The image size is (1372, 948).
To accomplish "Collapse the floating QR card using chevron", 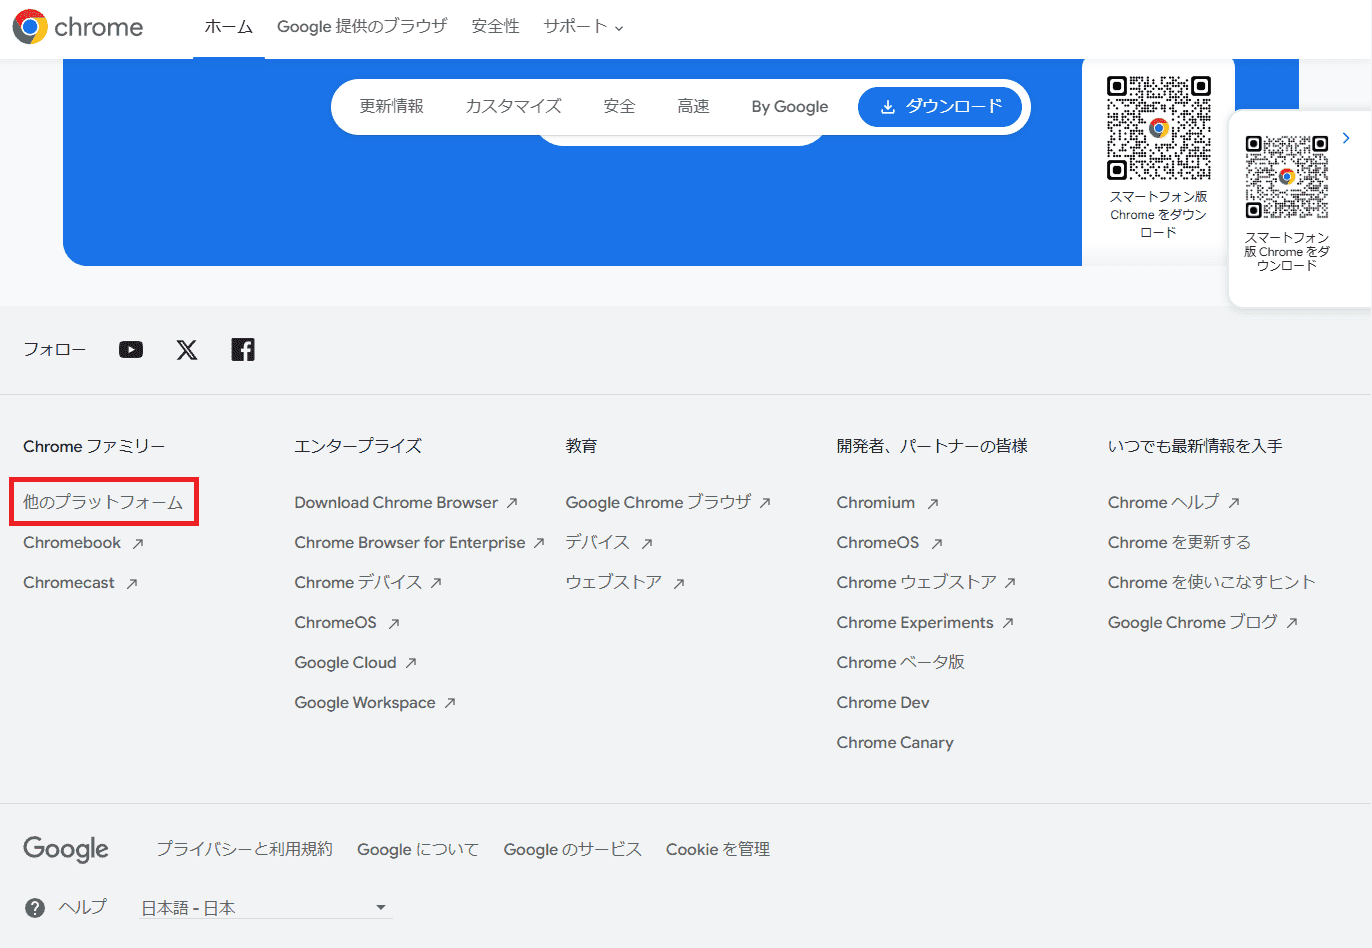I will tap(1346, 138).
